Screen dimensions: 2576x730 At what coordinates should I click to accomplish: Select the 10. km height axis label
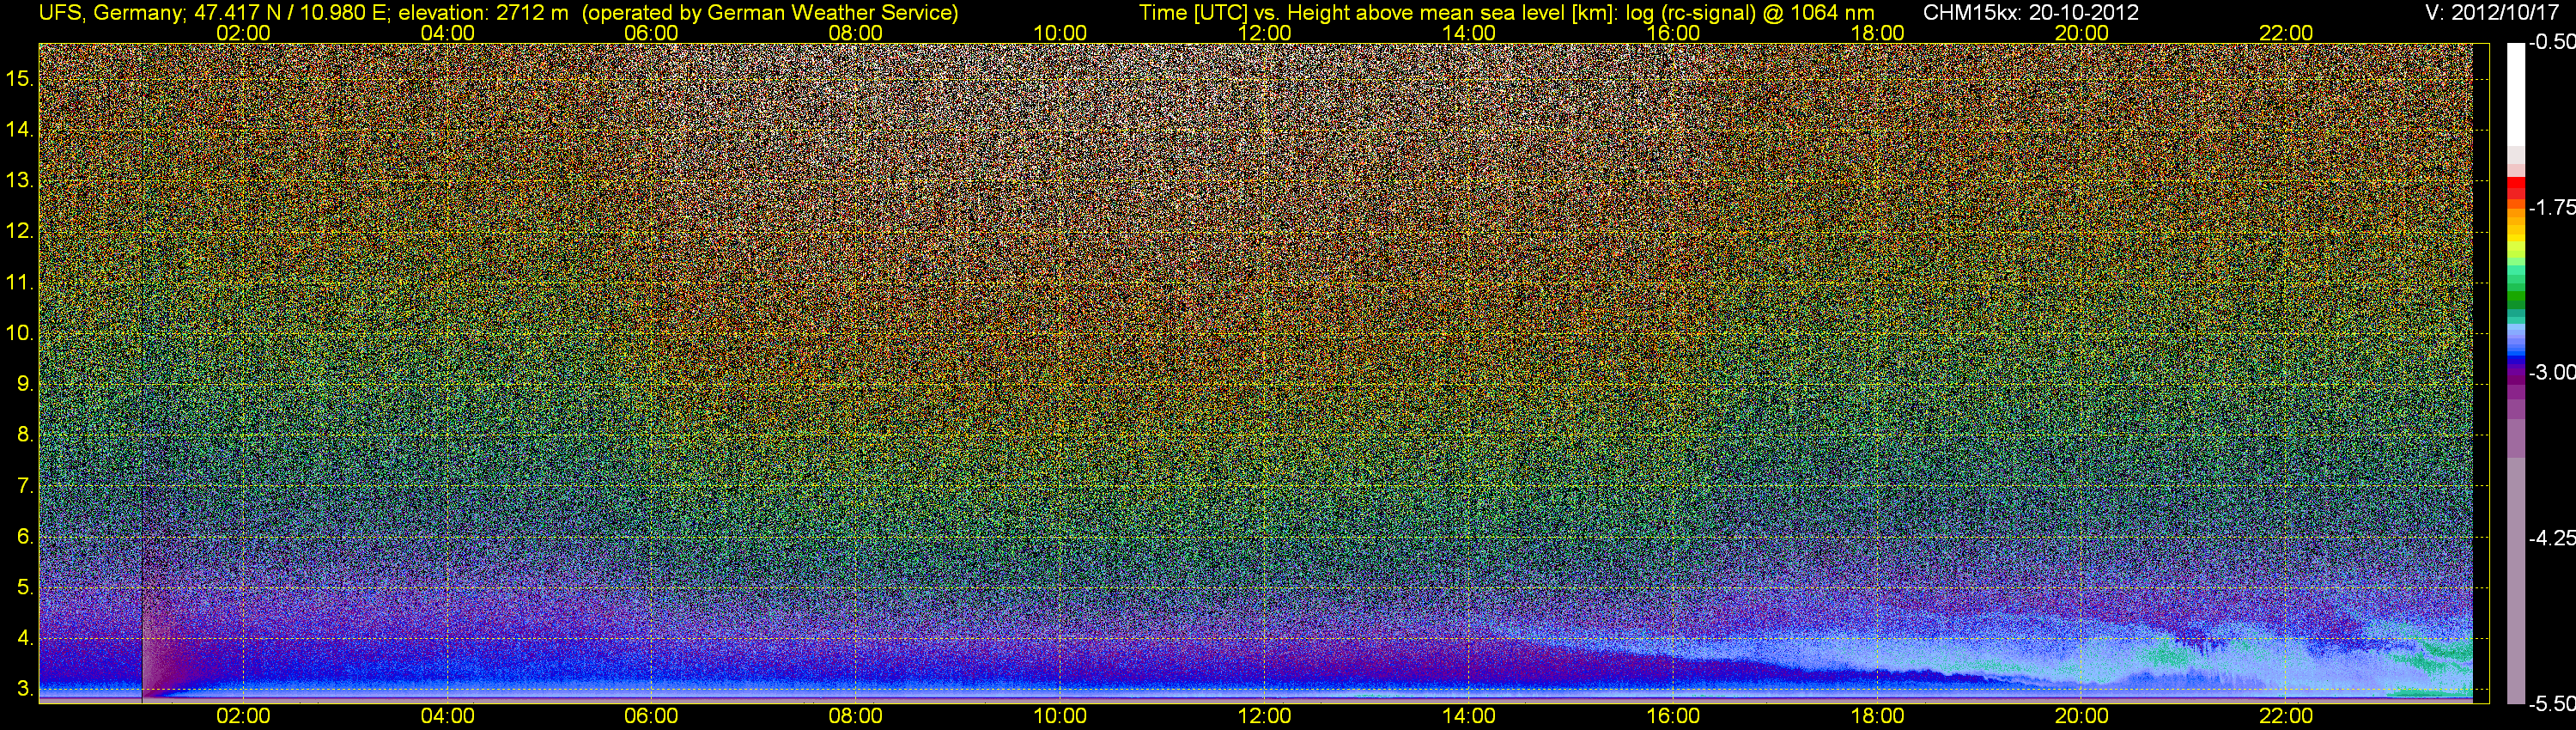point(20,333)
